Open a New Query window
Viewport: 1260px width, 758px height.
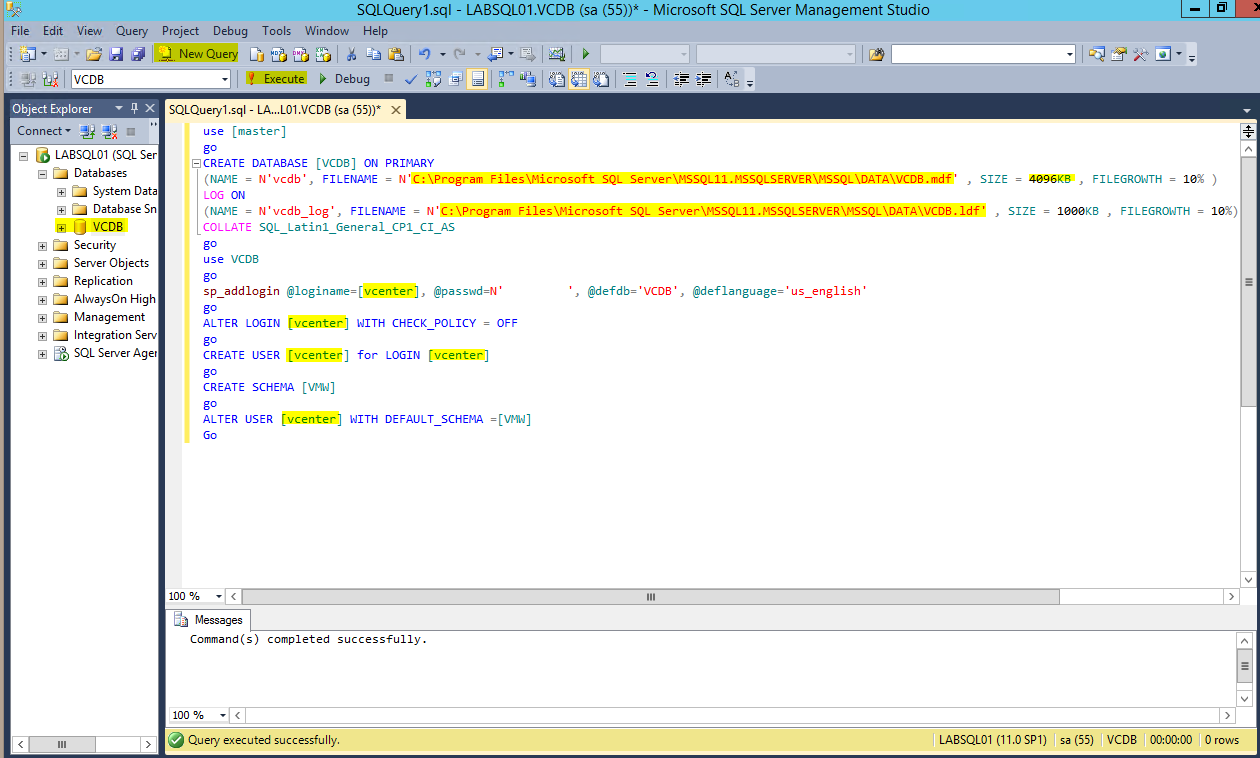tap(197, 54)
